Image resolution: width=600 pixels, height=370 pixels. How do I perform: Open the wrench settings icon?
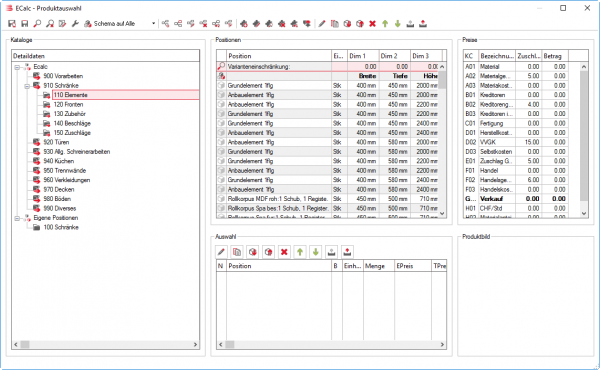point(75,24)
